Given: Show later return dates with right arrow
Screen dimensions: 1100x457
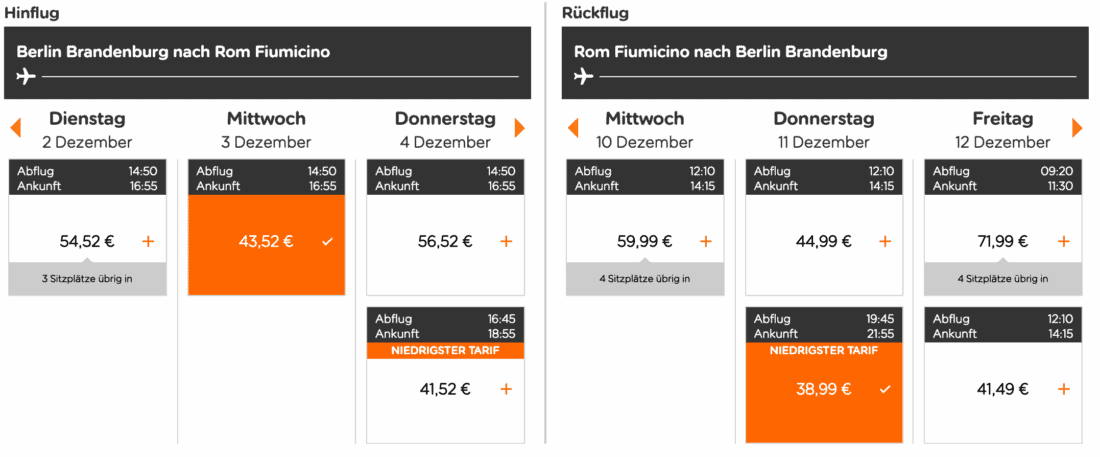Looking at the screenshot, I should tap(1077, 128).
